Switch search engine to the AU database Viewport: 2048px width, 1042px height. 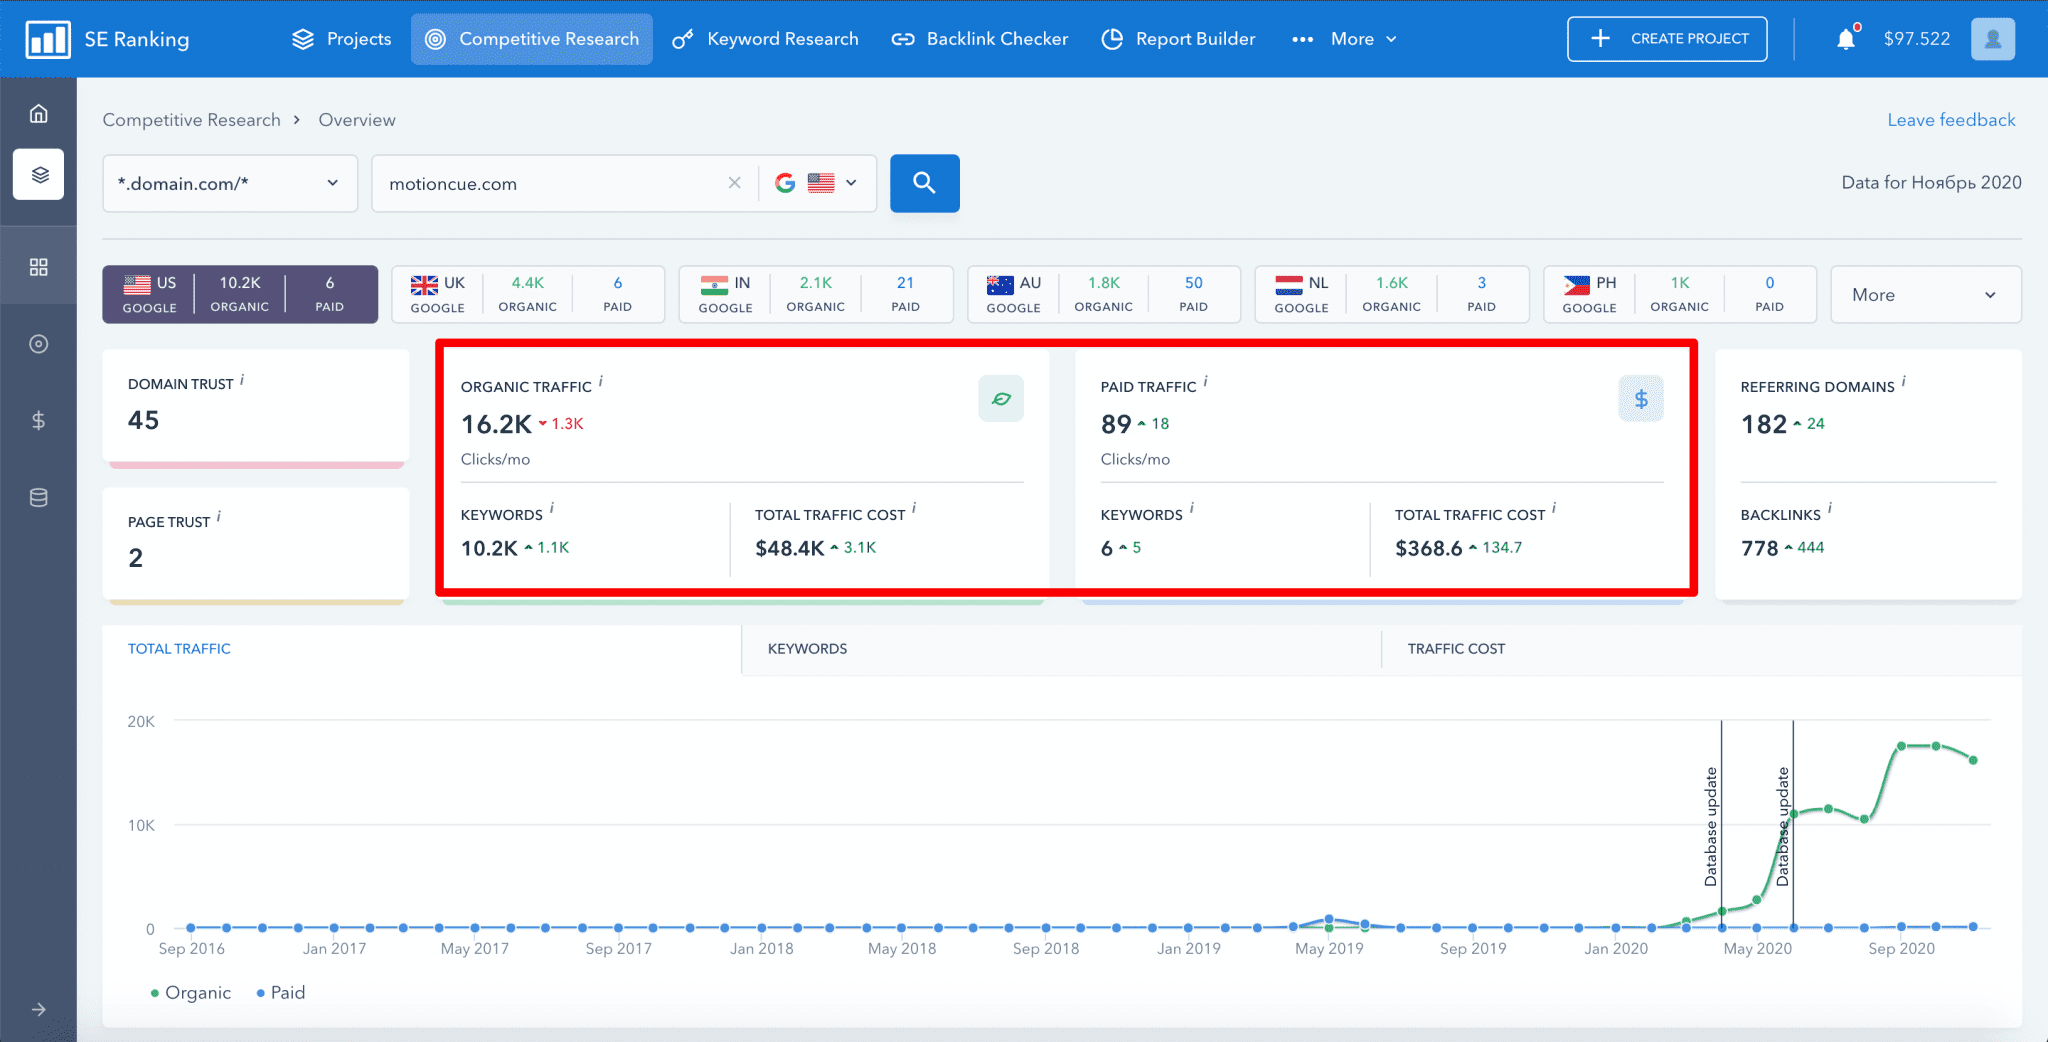1103,294
